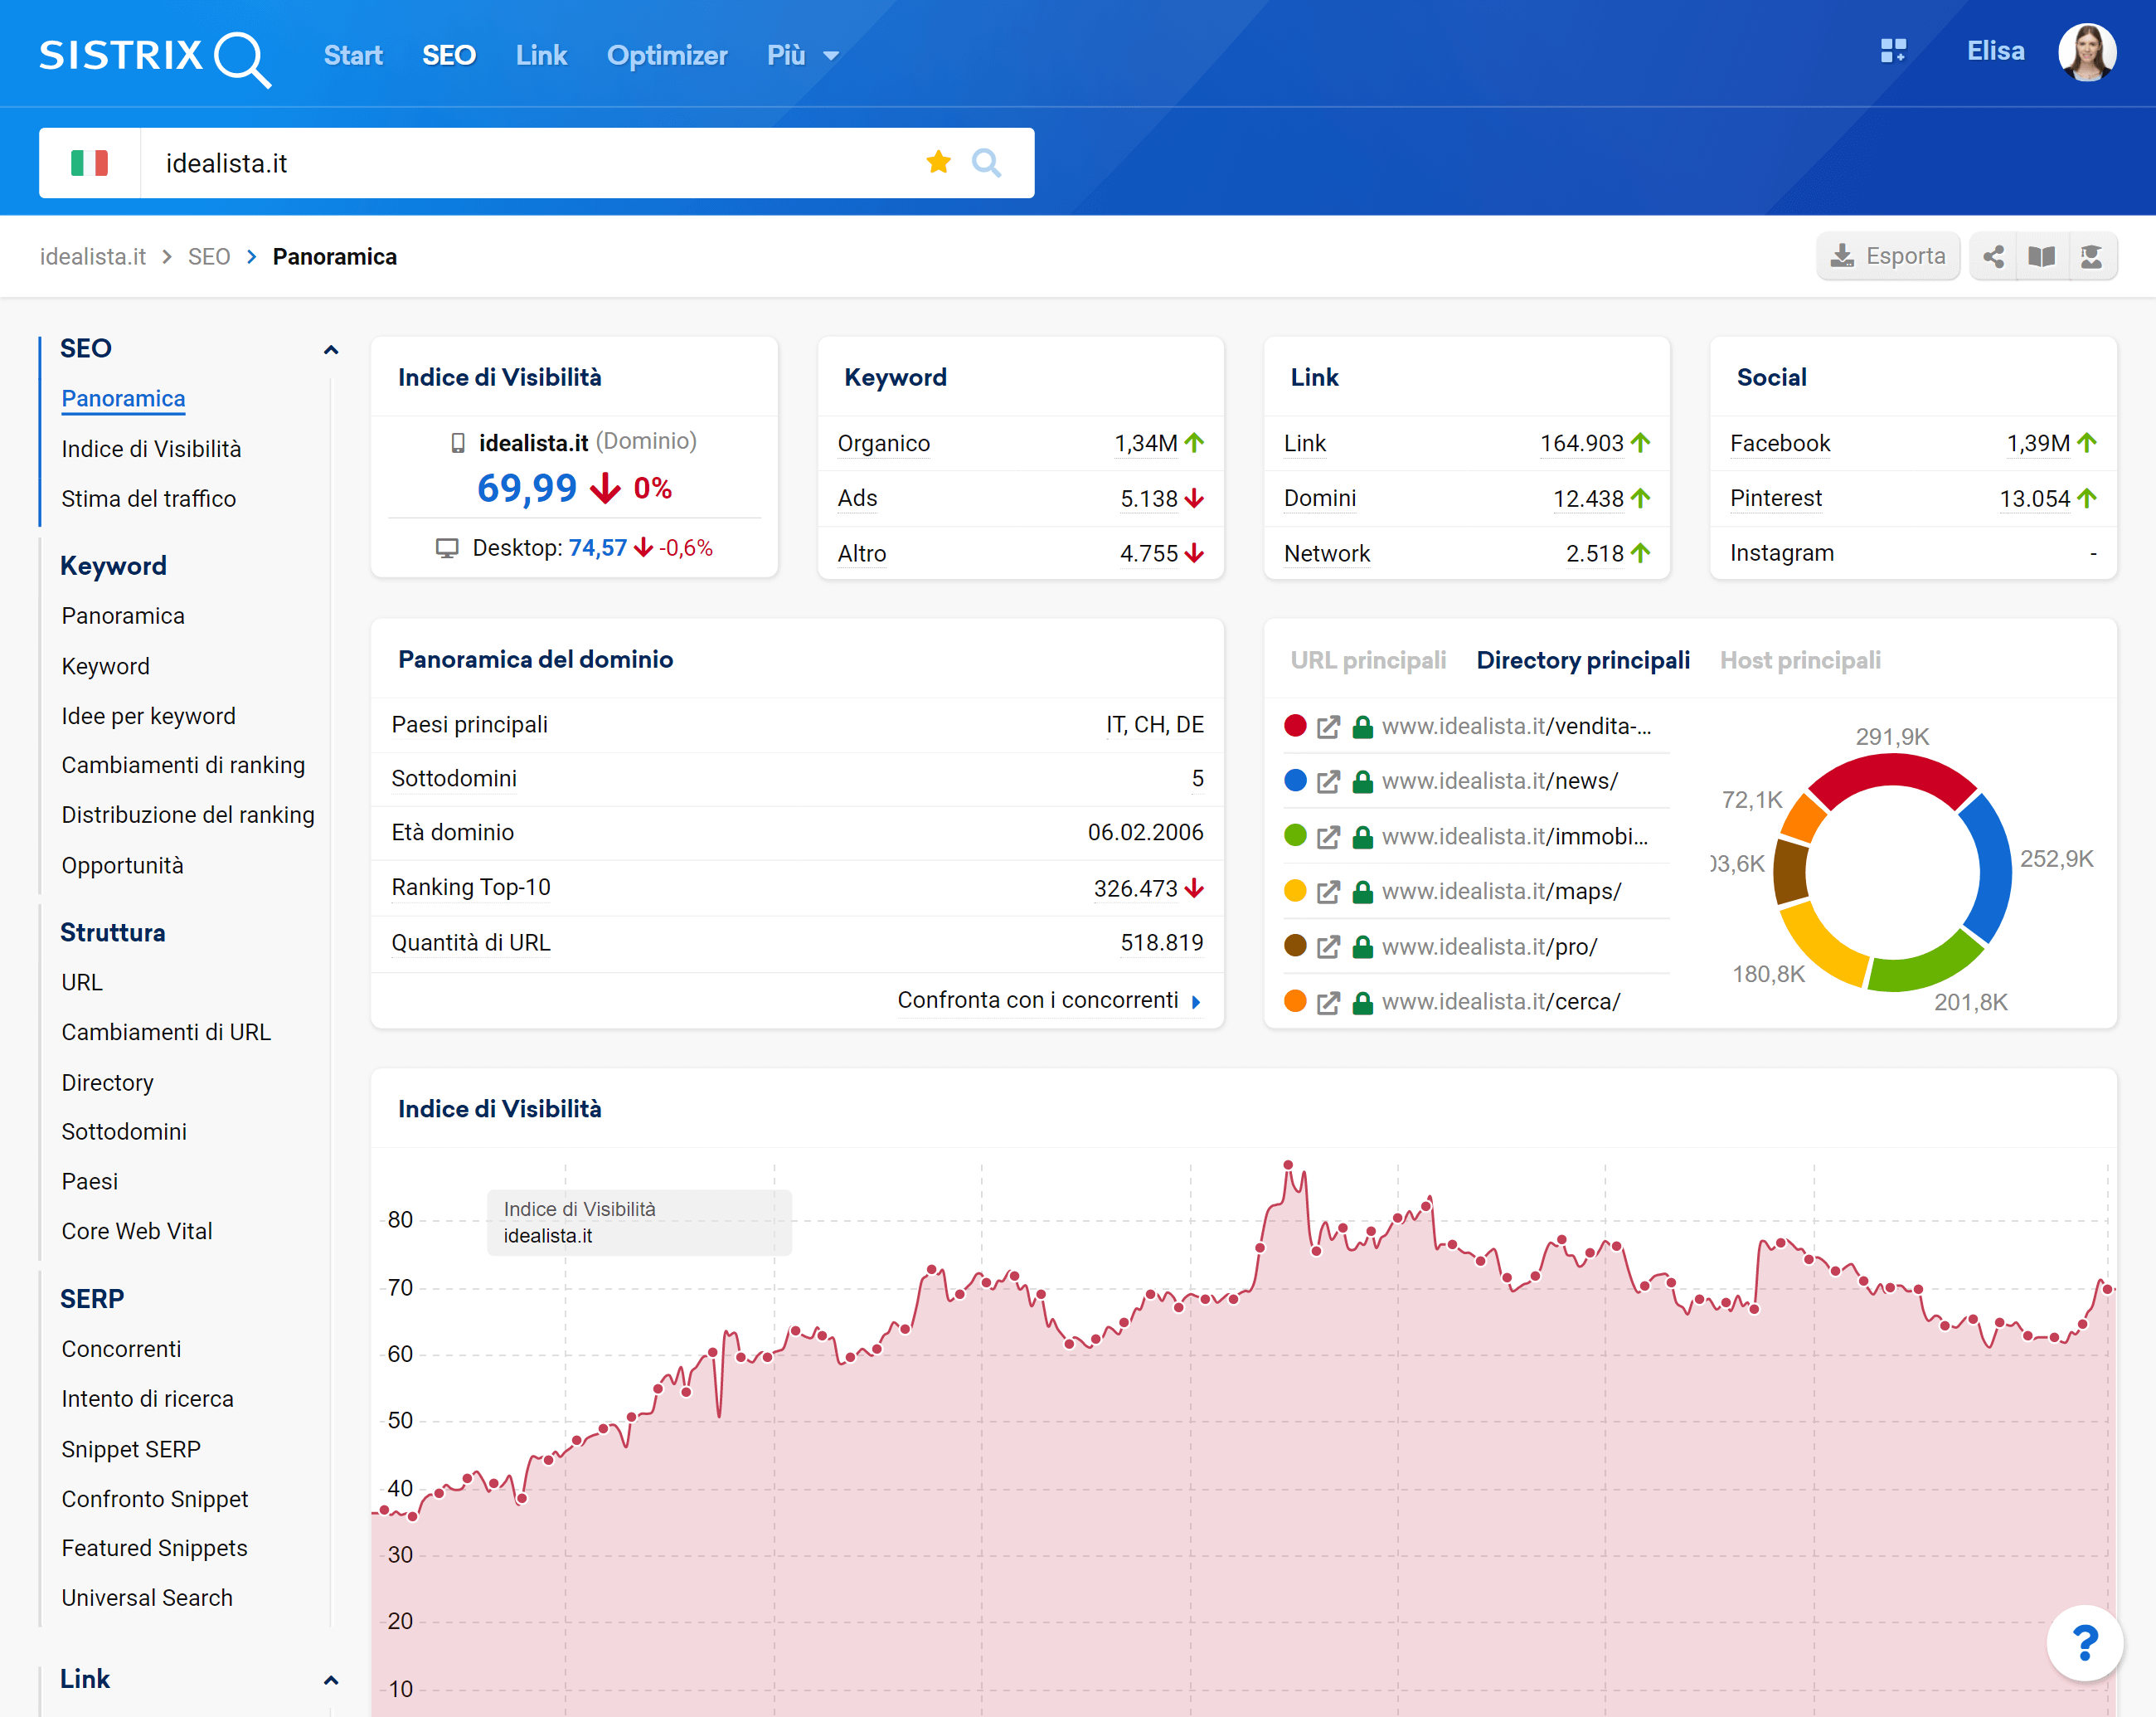Open the handbook book icon
Screen dimensions: 2156x1717
pyautogui.click(x=2042, y=257)
